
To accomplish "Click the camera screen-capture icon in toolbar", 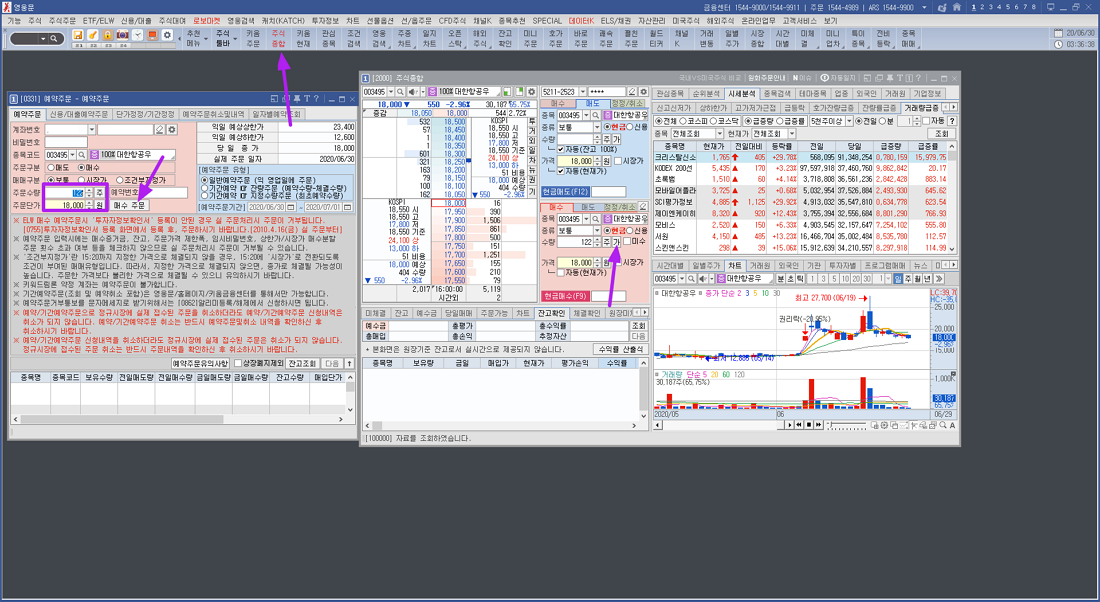I will click(122, 35).
